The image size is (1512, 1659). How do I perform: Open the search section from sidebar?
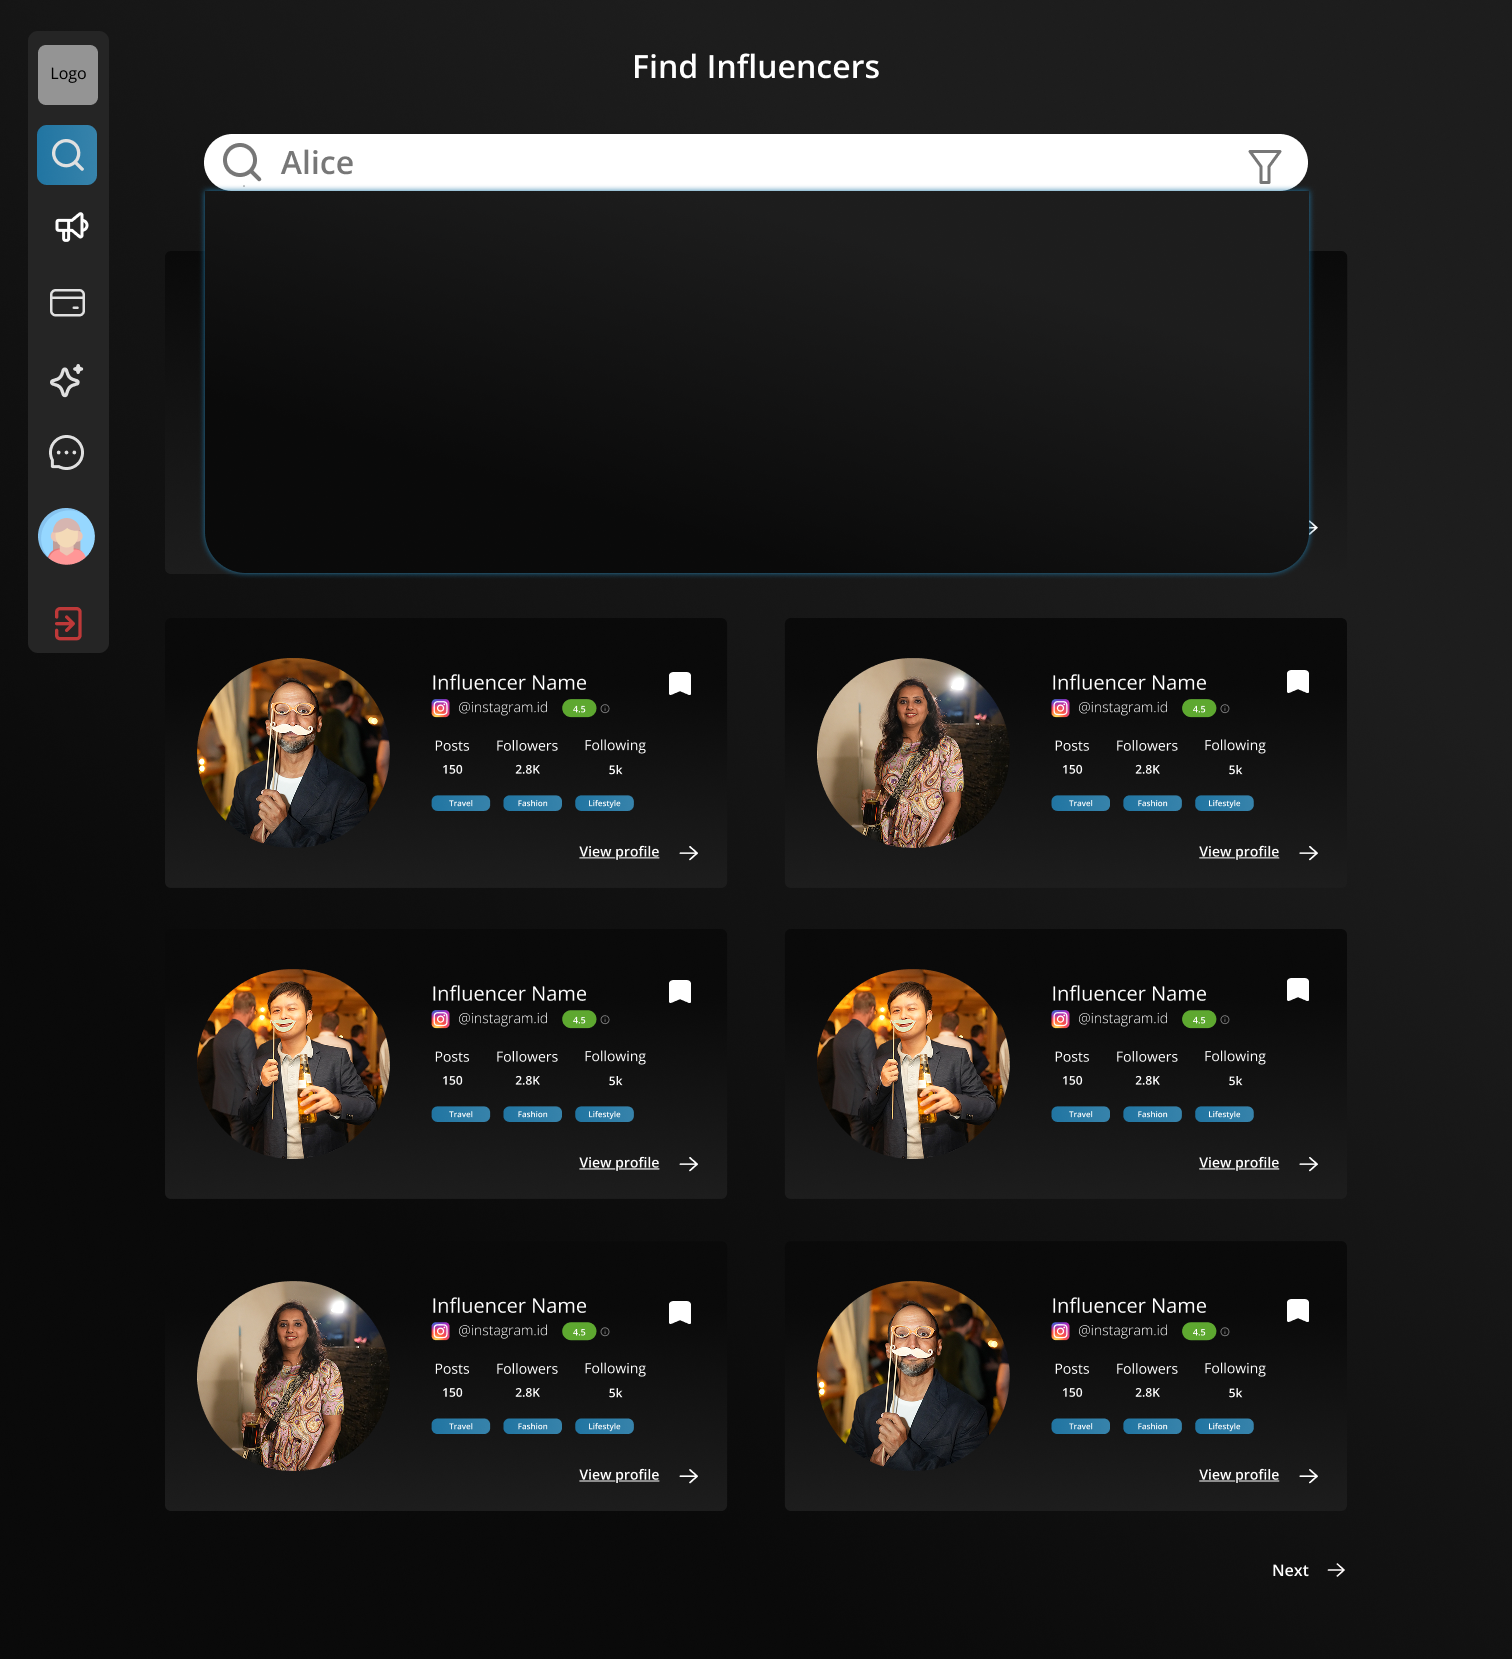coord(67,155)
